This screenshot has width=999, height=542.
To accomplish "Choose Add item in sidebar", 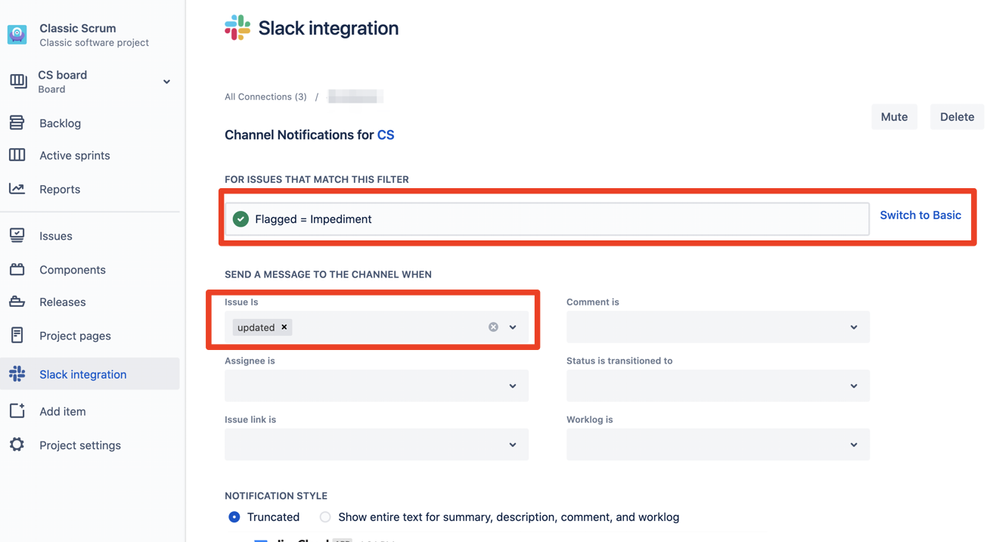I will [62, 411].
